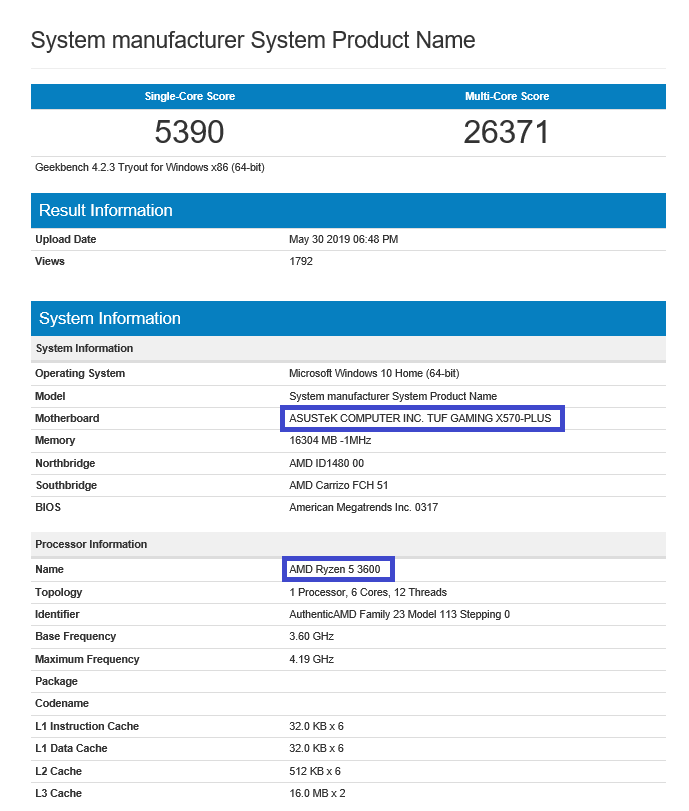Click the Result Information section header
Screen dimensions: 689x811
coord(106,210)
